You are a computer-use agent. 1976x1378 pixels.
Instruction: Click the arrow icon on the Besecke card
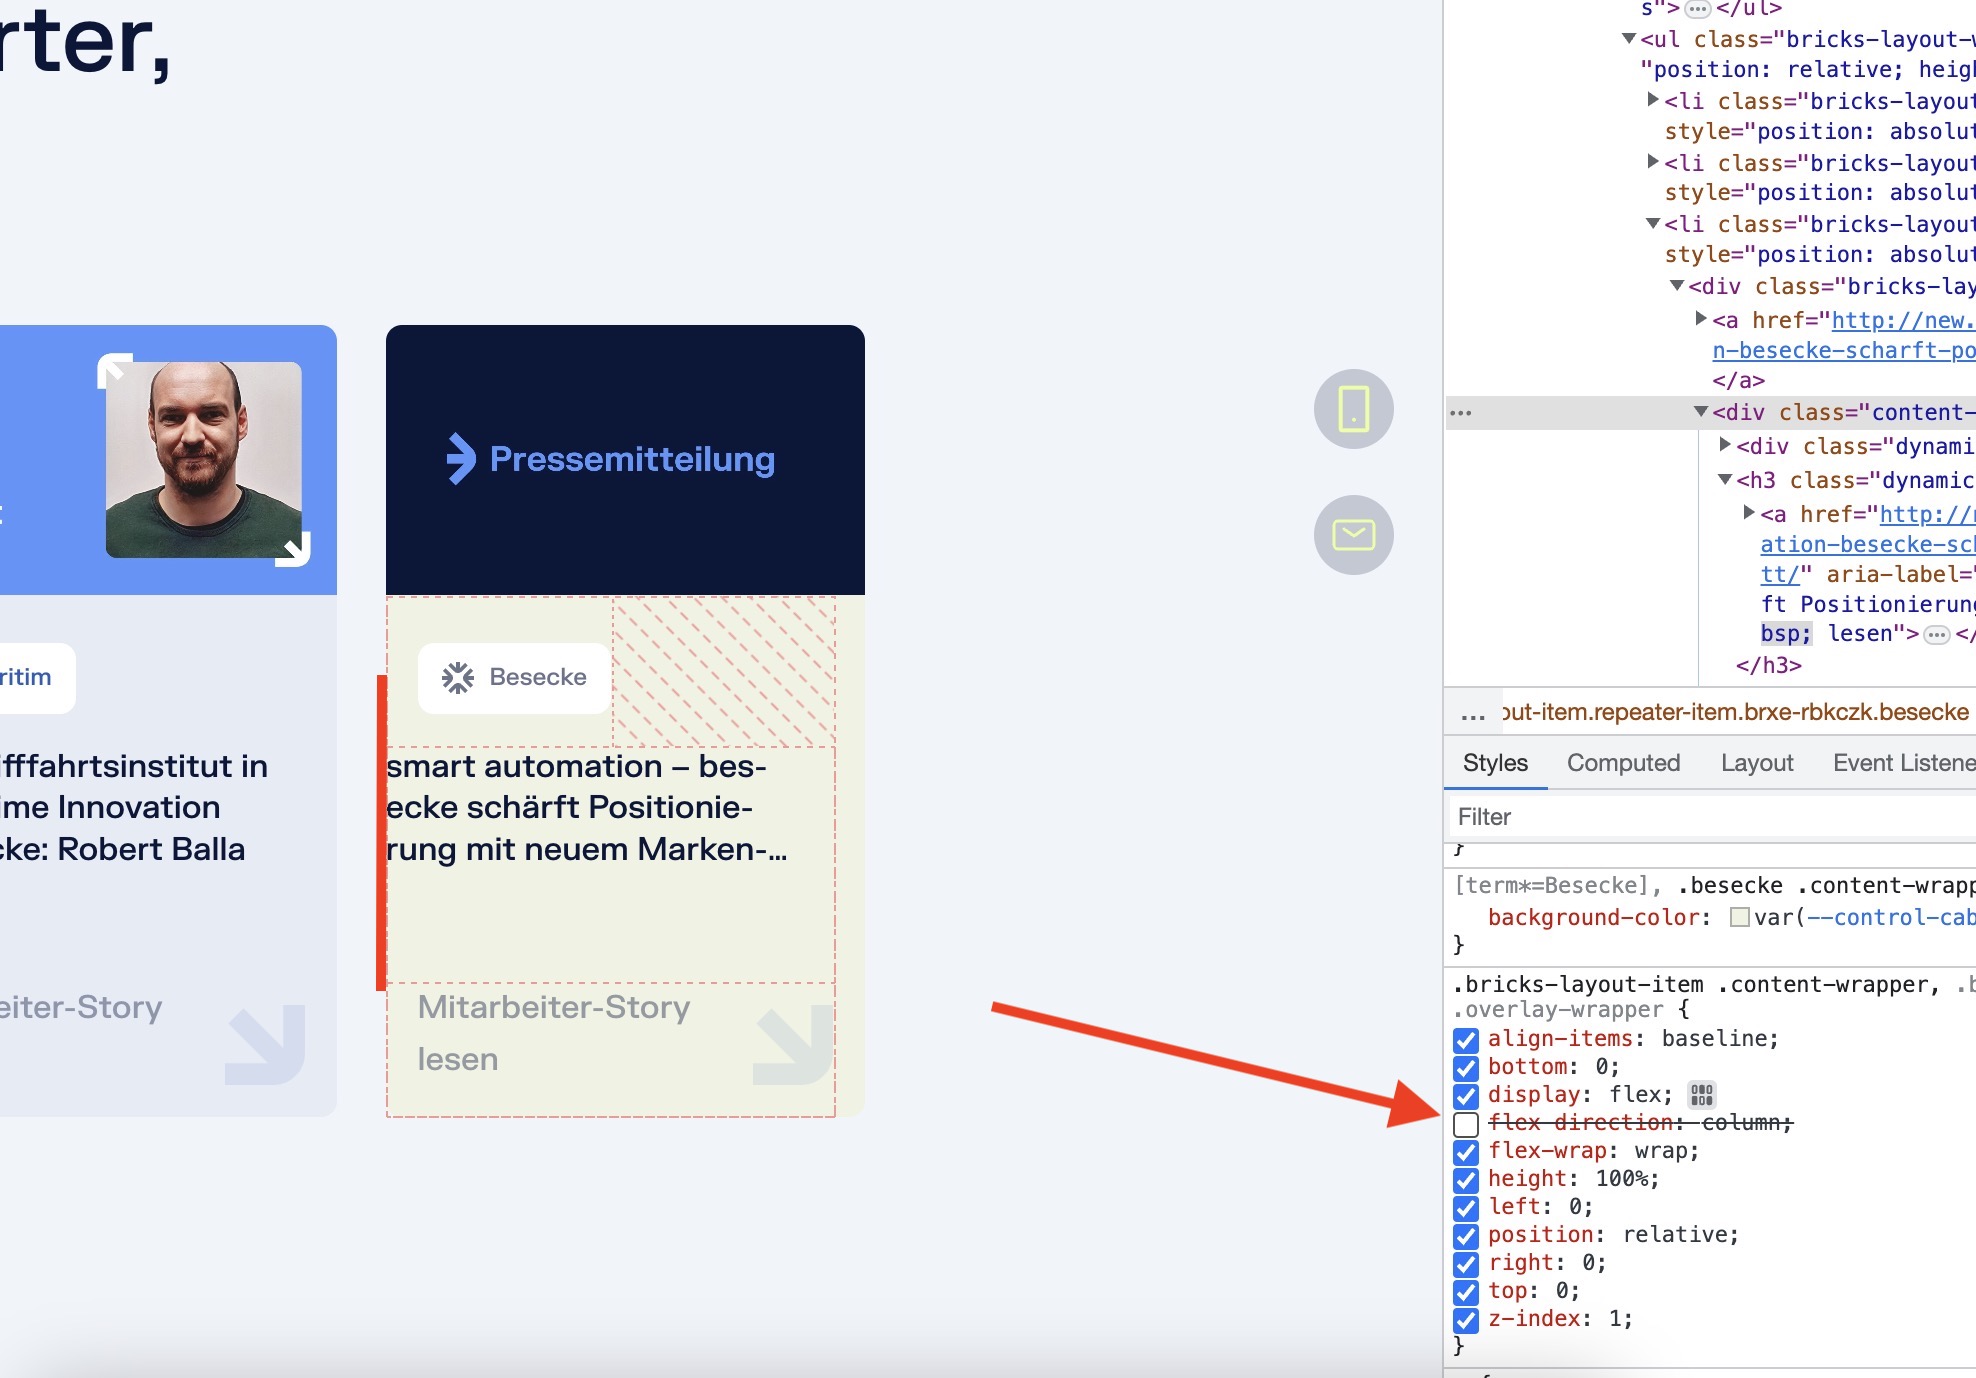pyautogui.click(x=794, y=1045)
